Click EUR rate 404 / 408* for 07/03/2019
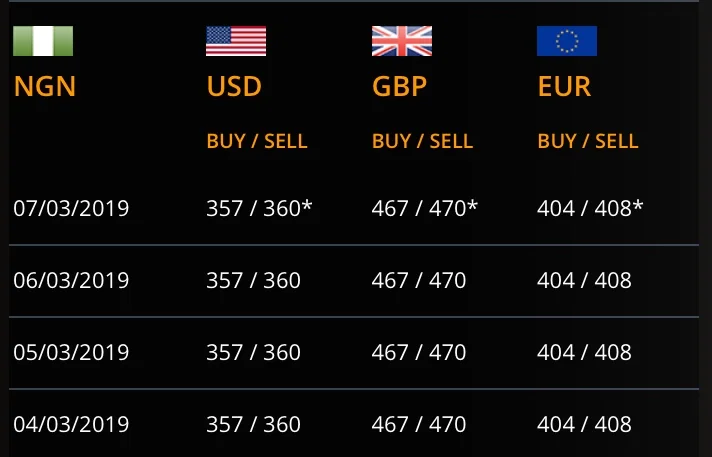The image size is (712, 457). (590, 209)
